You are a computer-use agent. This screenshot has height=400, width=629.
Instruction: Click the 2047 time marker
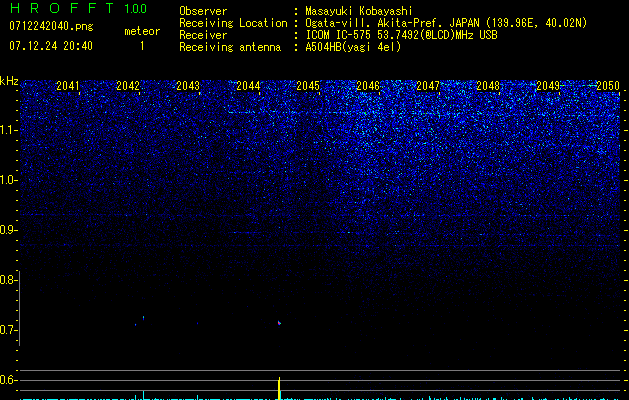click(428, 86)
